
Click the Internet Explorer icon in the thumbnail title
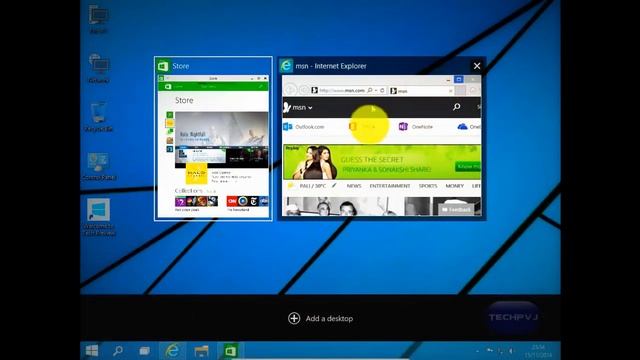[x=286, y=66]
